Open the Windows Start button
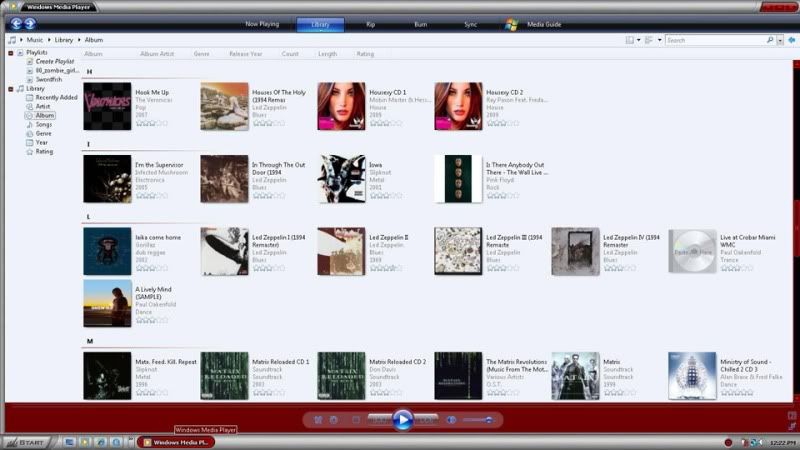The image size is (800, 450). [x=27, y=442]
